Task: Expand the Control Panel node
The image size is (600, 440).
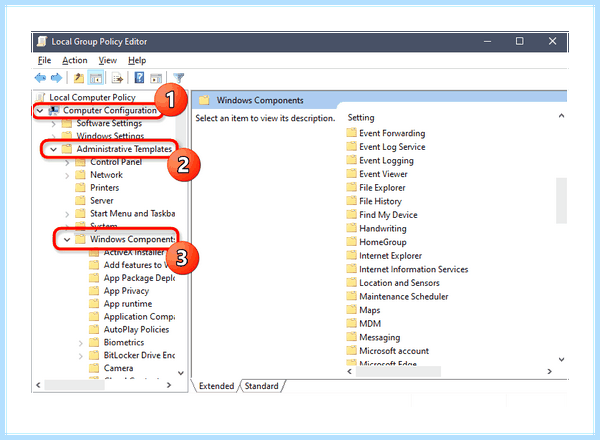Action: [67, 163]
